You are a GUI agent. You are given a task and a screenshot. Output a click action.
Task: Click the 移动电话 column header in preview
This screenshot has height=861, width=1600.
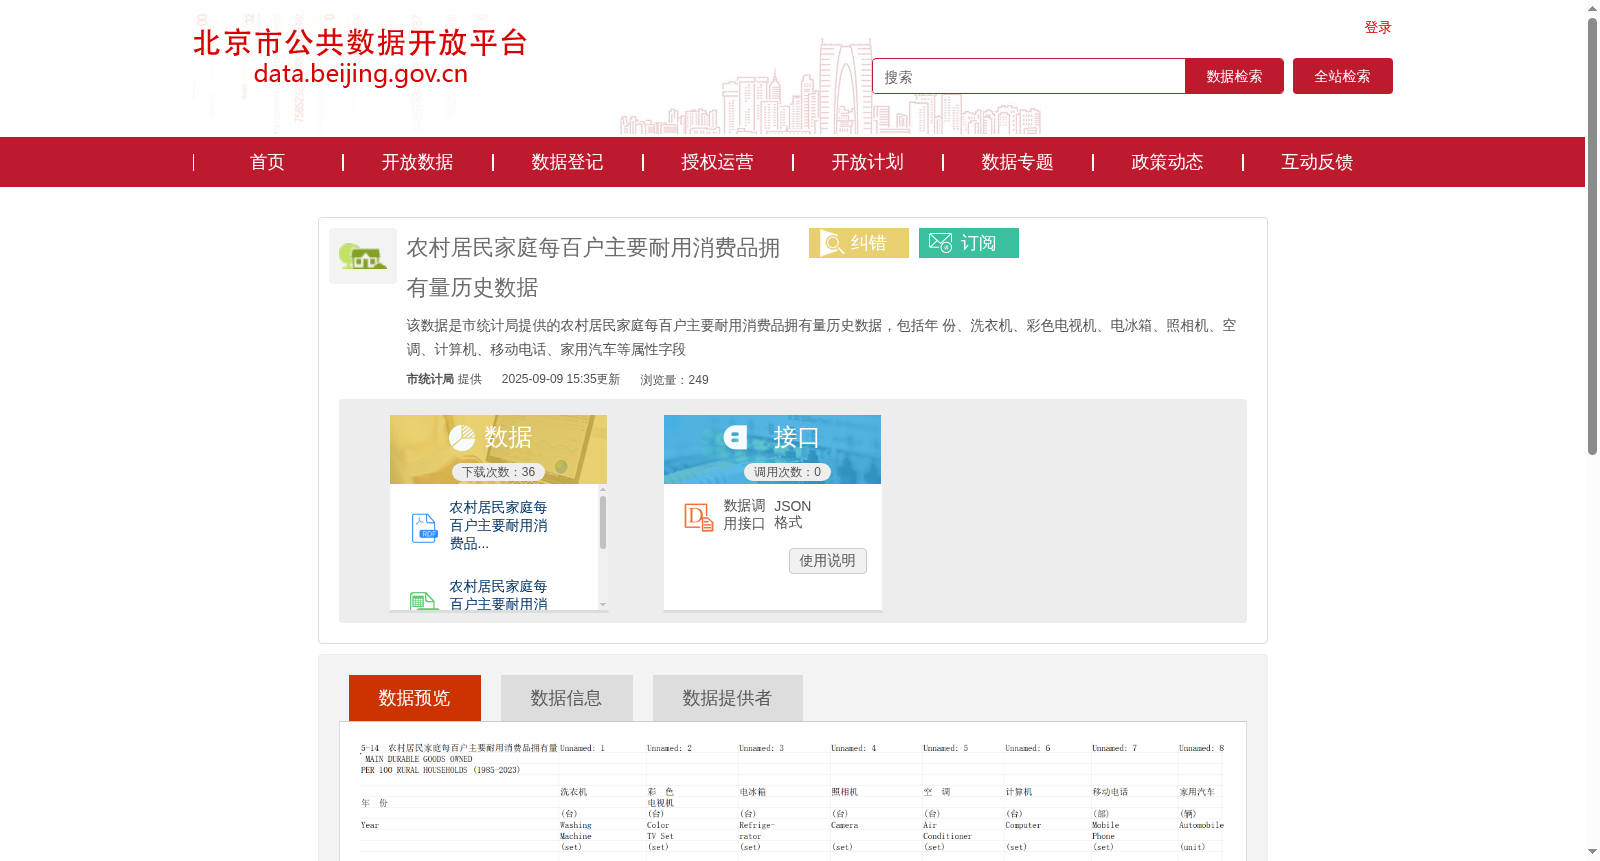(1110, 792)
